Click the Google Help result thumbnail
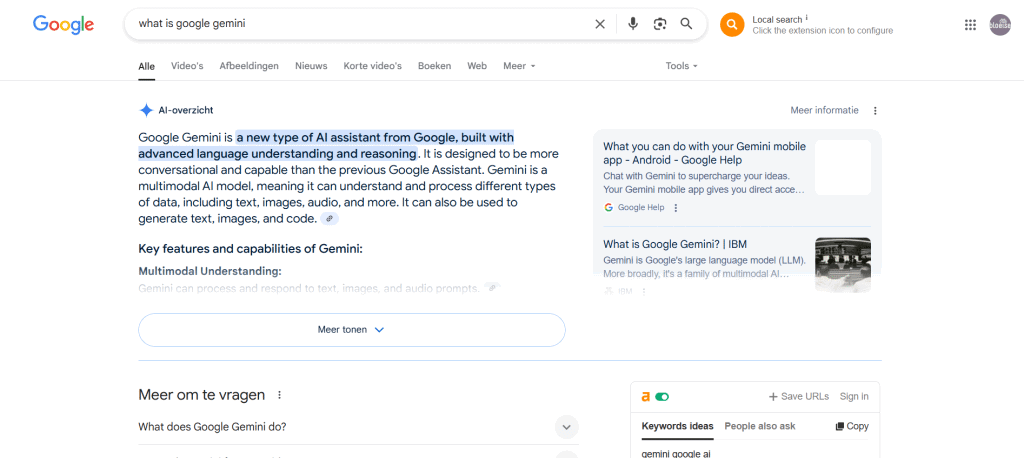The height and width of the screenshot is (458, 1024). [842, 167]
